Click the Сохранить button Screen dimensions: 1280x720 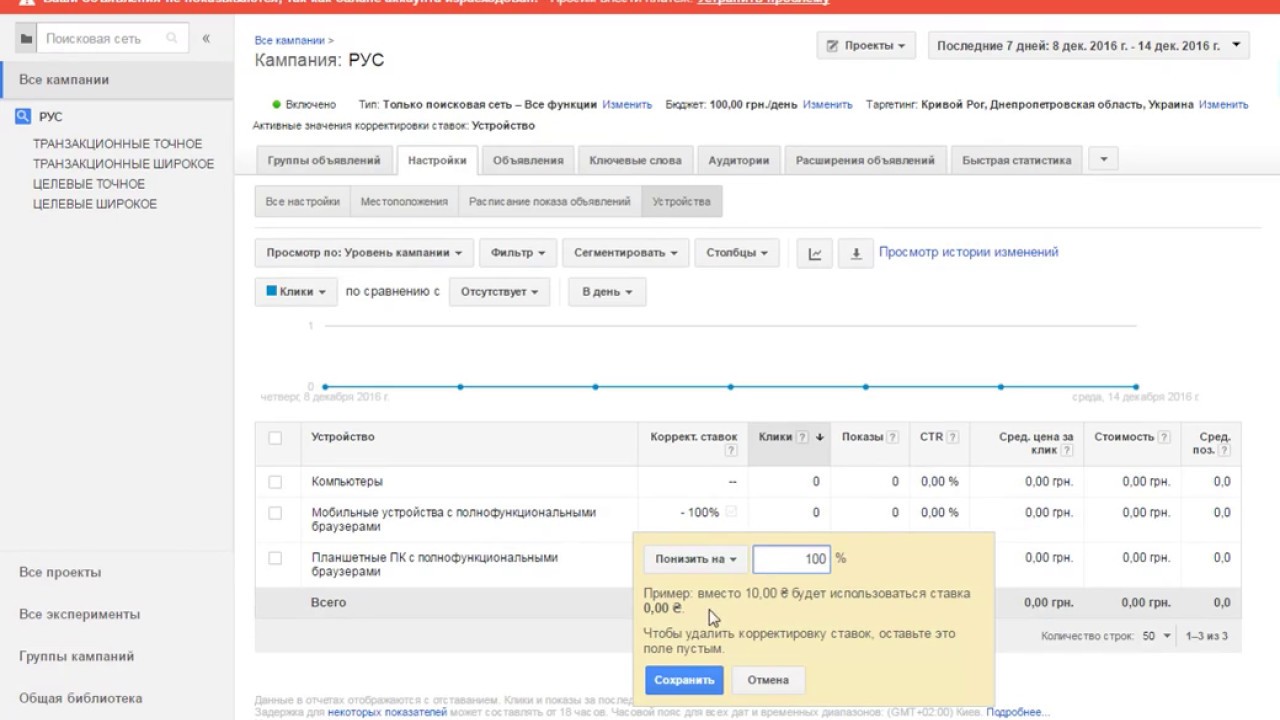(684, 680)
